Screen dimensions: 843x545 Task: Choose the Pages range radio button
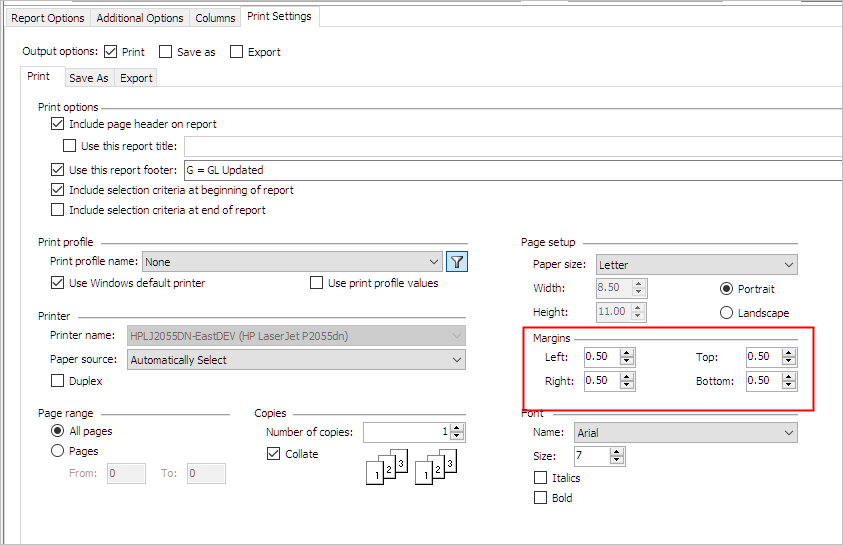pos(57,451)
